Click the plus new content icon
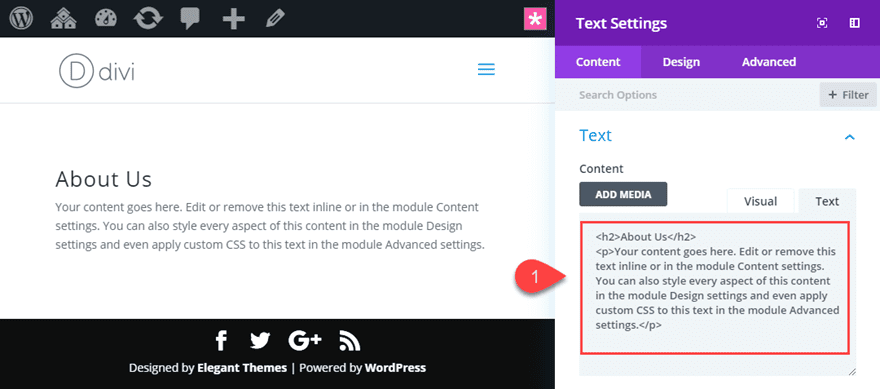 (x=233, y=19)
